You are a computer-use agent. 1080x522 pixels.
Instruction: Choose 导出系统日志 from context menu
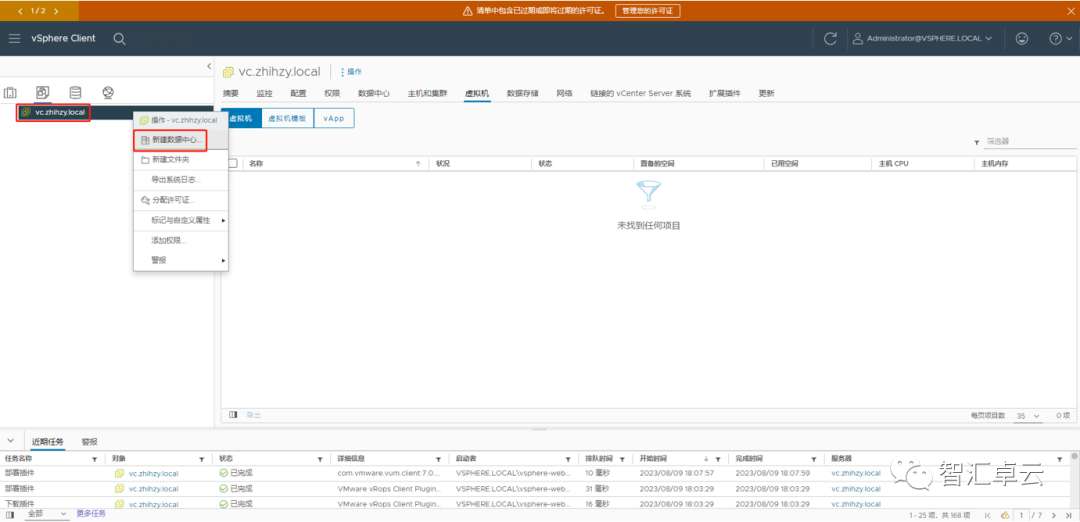click(180, 179)
